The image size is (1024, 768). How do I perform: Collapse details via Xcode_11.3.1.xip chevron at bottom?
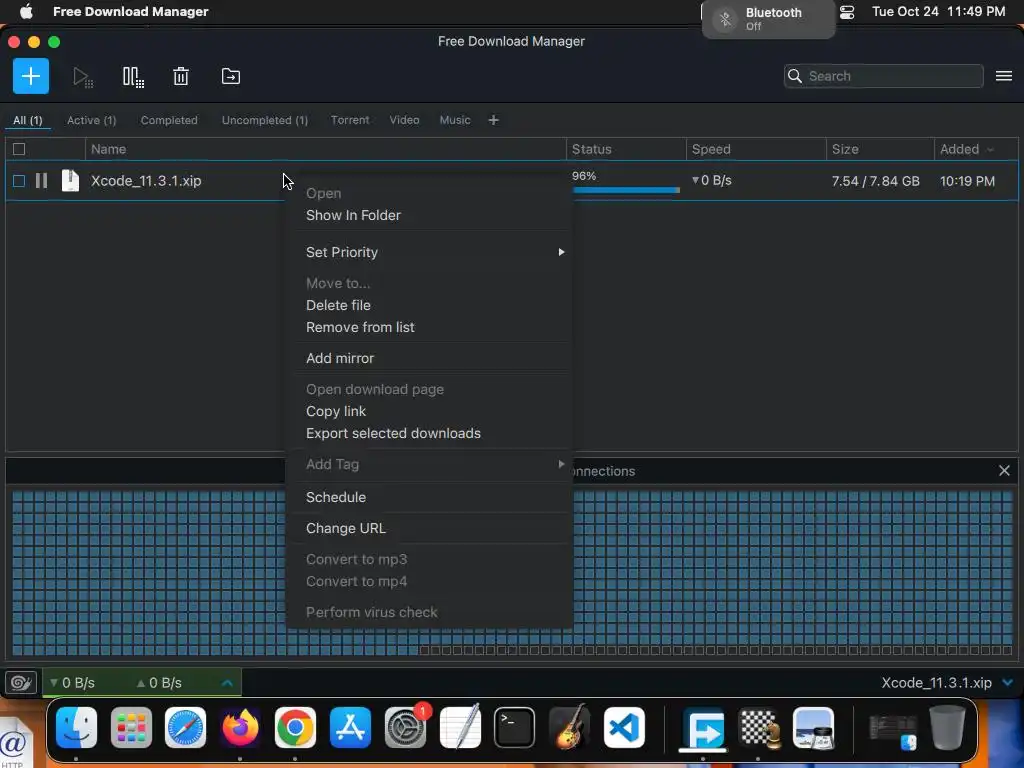click(x=1007, y=683)
